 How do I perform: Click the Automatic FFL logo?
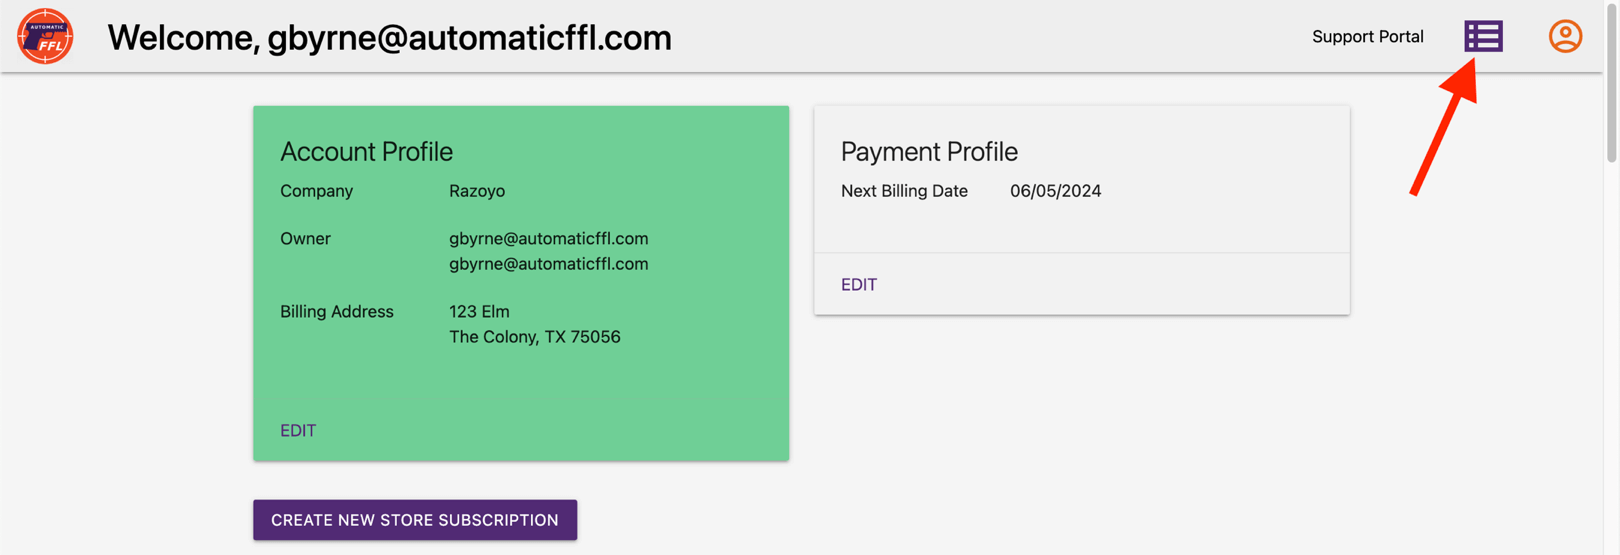click(45, 37)
